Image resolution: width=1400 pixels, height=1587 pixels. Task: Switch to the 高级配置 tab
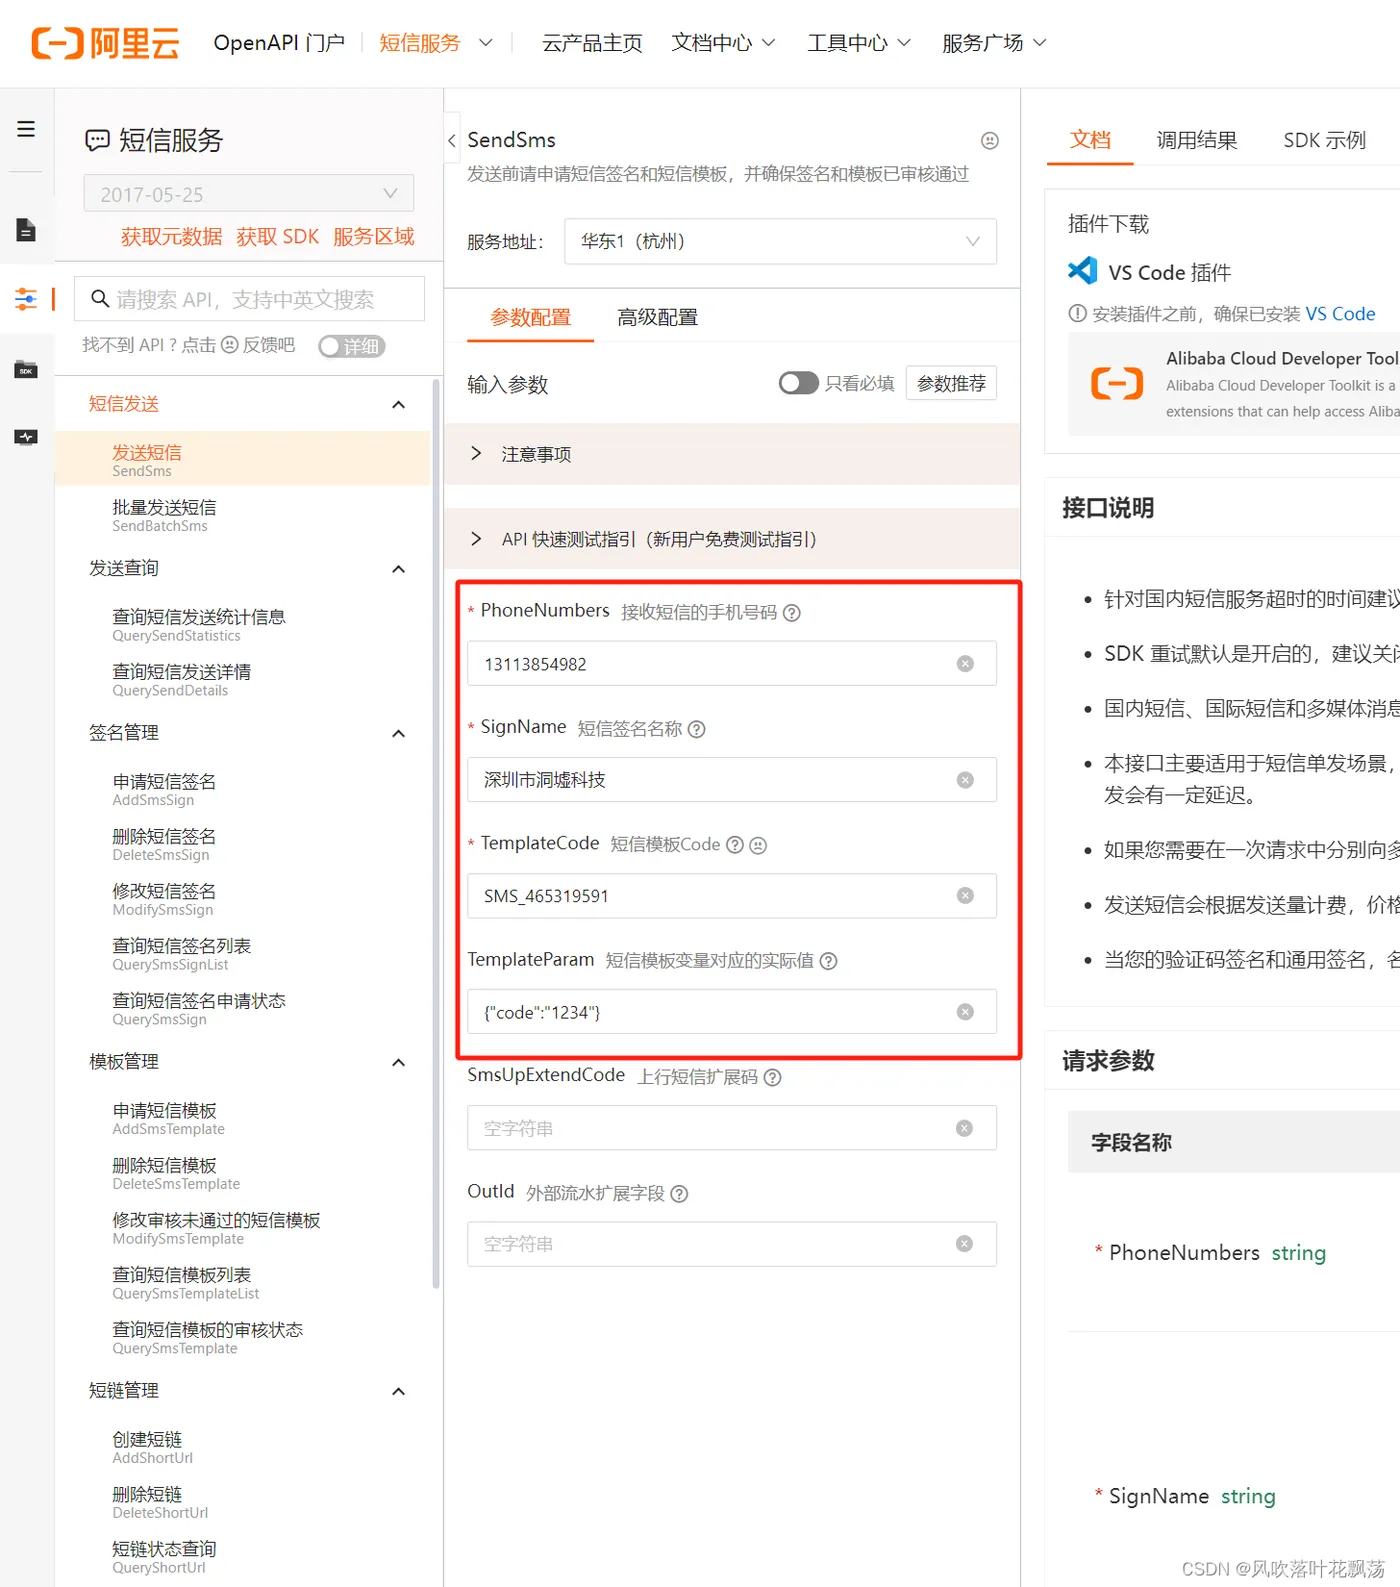657,318
